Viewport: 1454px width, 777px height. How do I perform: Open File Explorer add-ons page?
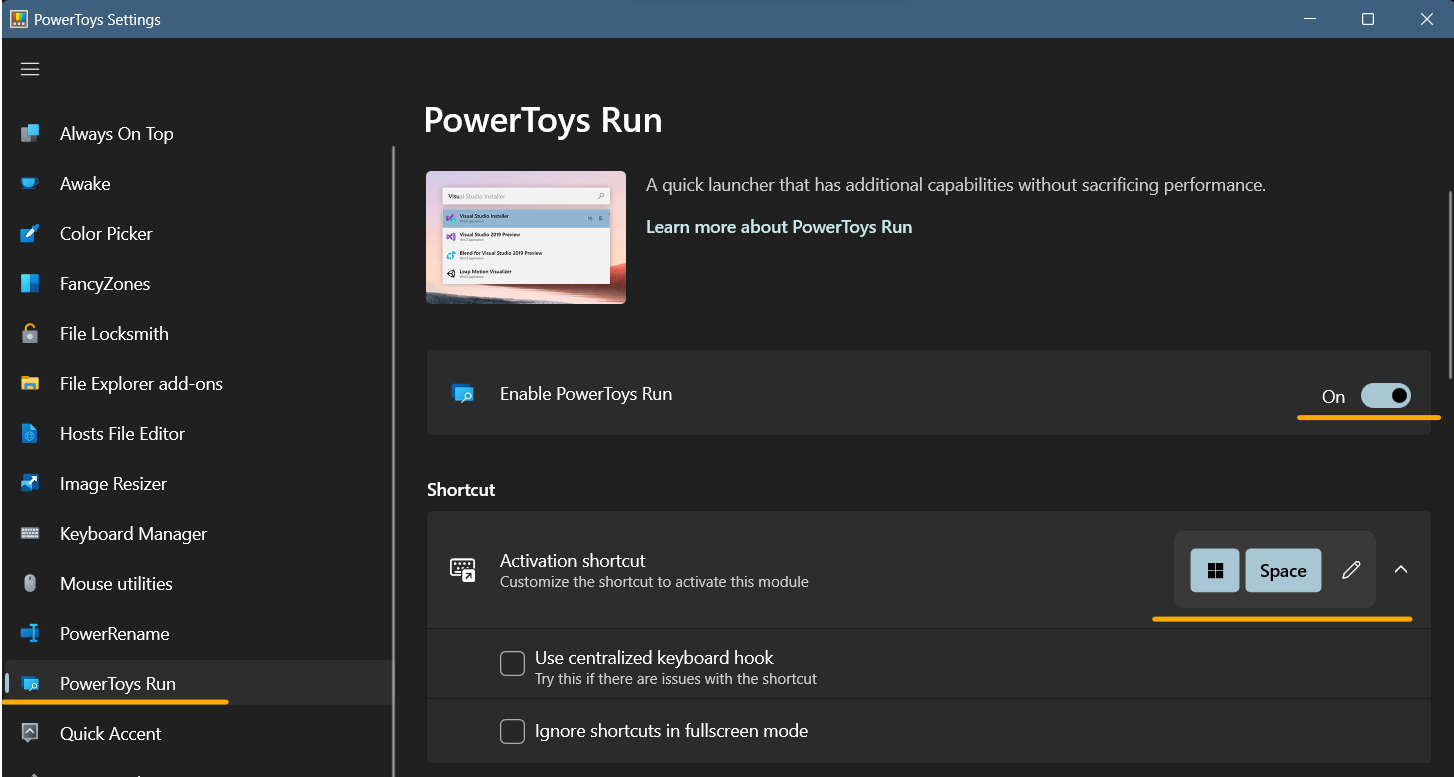click(141, 383)
